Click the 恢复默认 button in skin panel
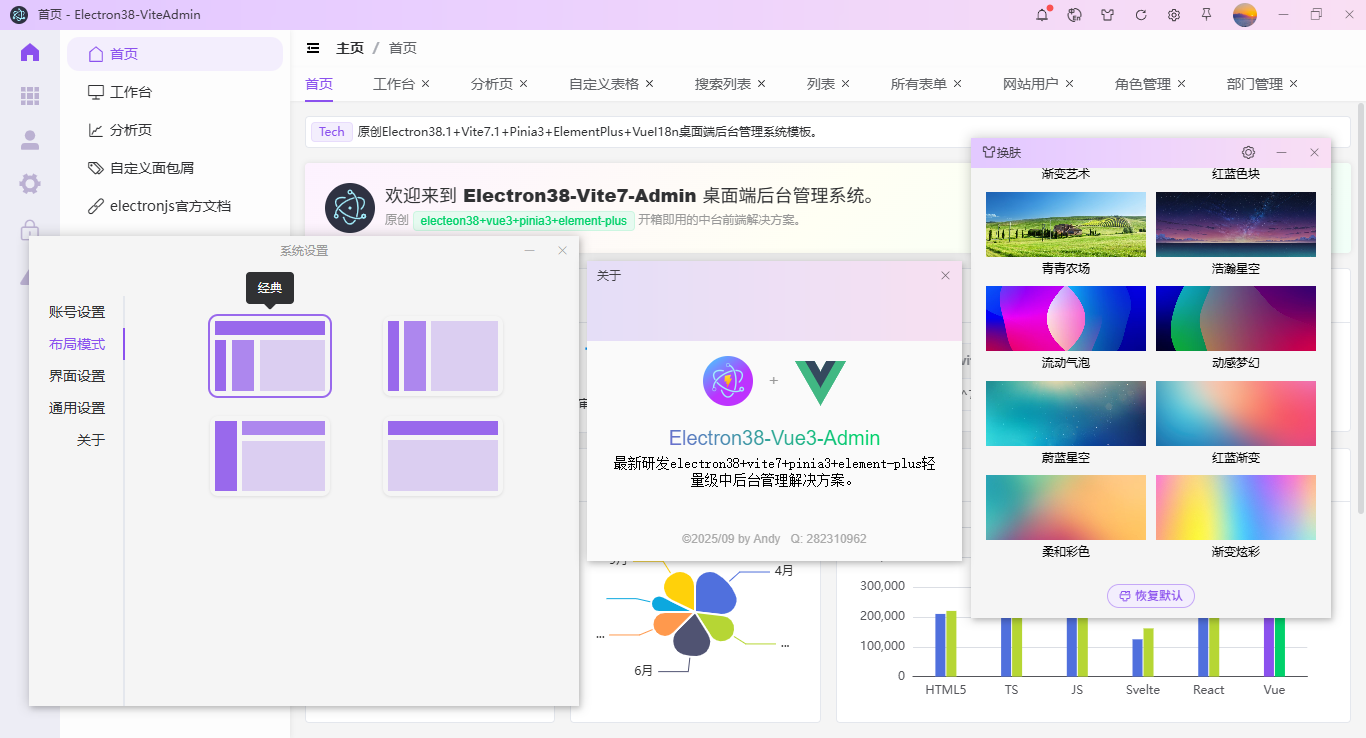 1150,595
